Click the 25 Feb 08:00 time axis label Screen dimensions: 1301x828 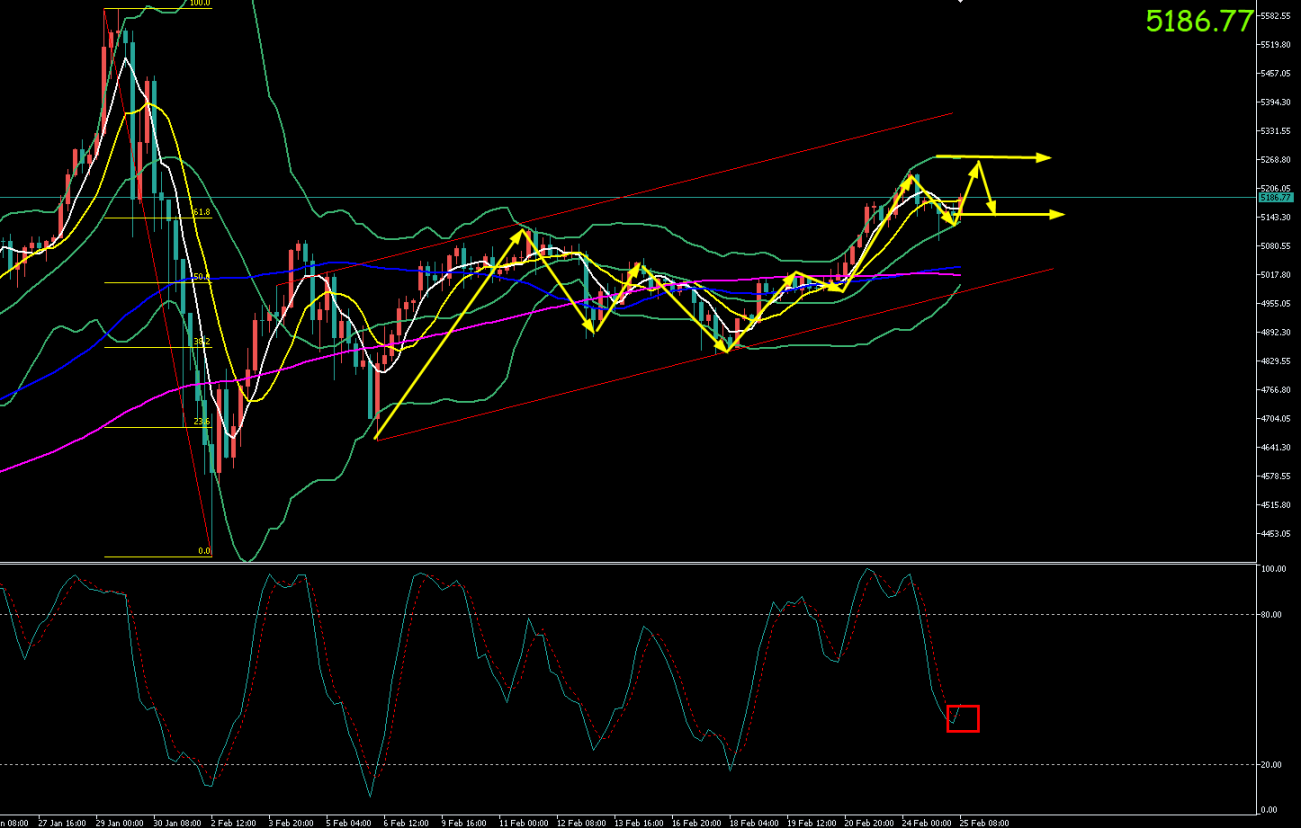984,823
